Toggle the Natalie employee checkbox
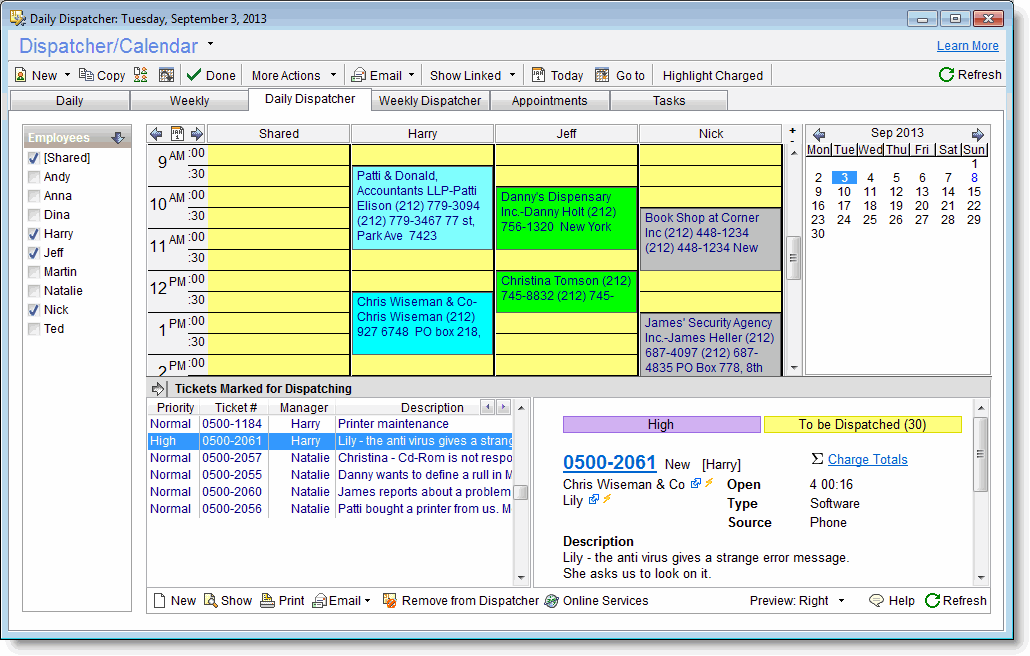 pos(34,291)
